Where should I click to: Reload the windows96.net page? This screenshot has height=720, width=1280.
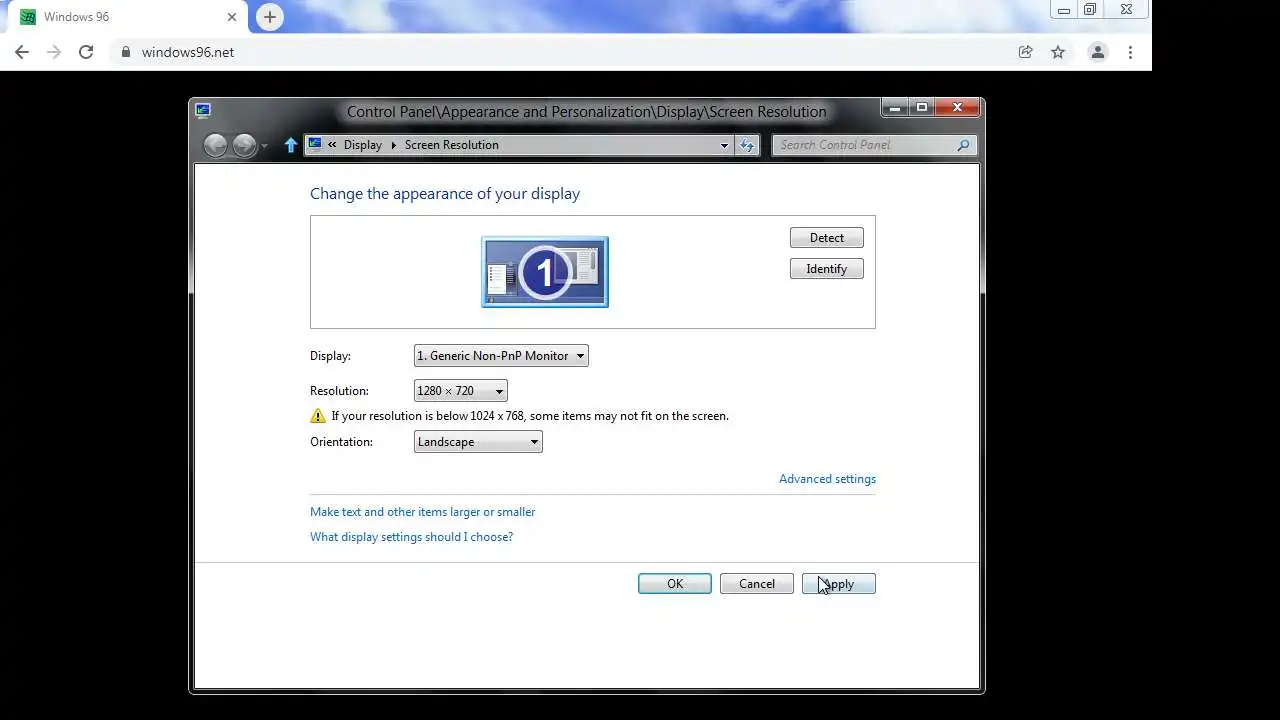(x=86, y=52)
